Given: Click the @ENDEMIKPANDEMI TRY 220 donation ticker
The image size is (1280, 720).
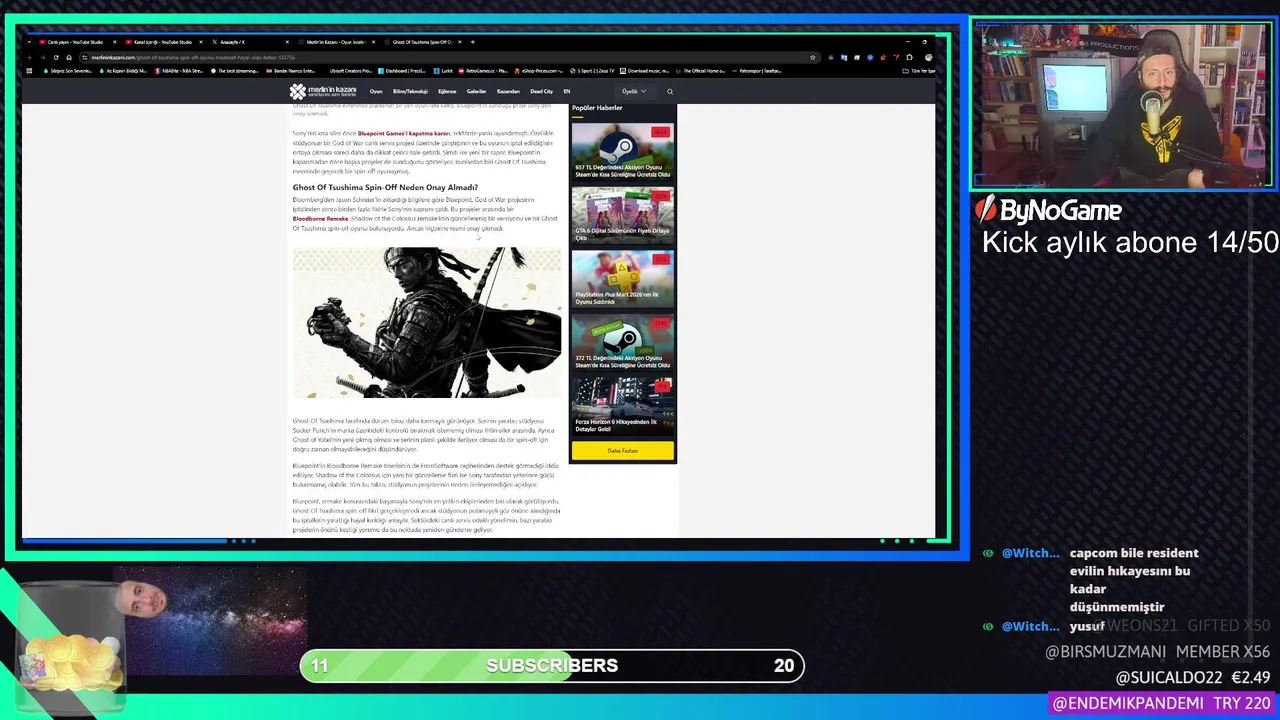Looking at the screenshot, I should coord(1160,704).
